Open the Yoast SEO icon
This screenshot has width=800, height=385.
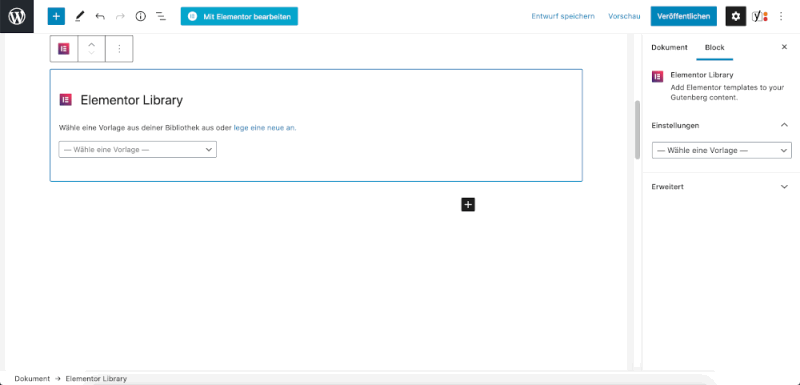760,16
